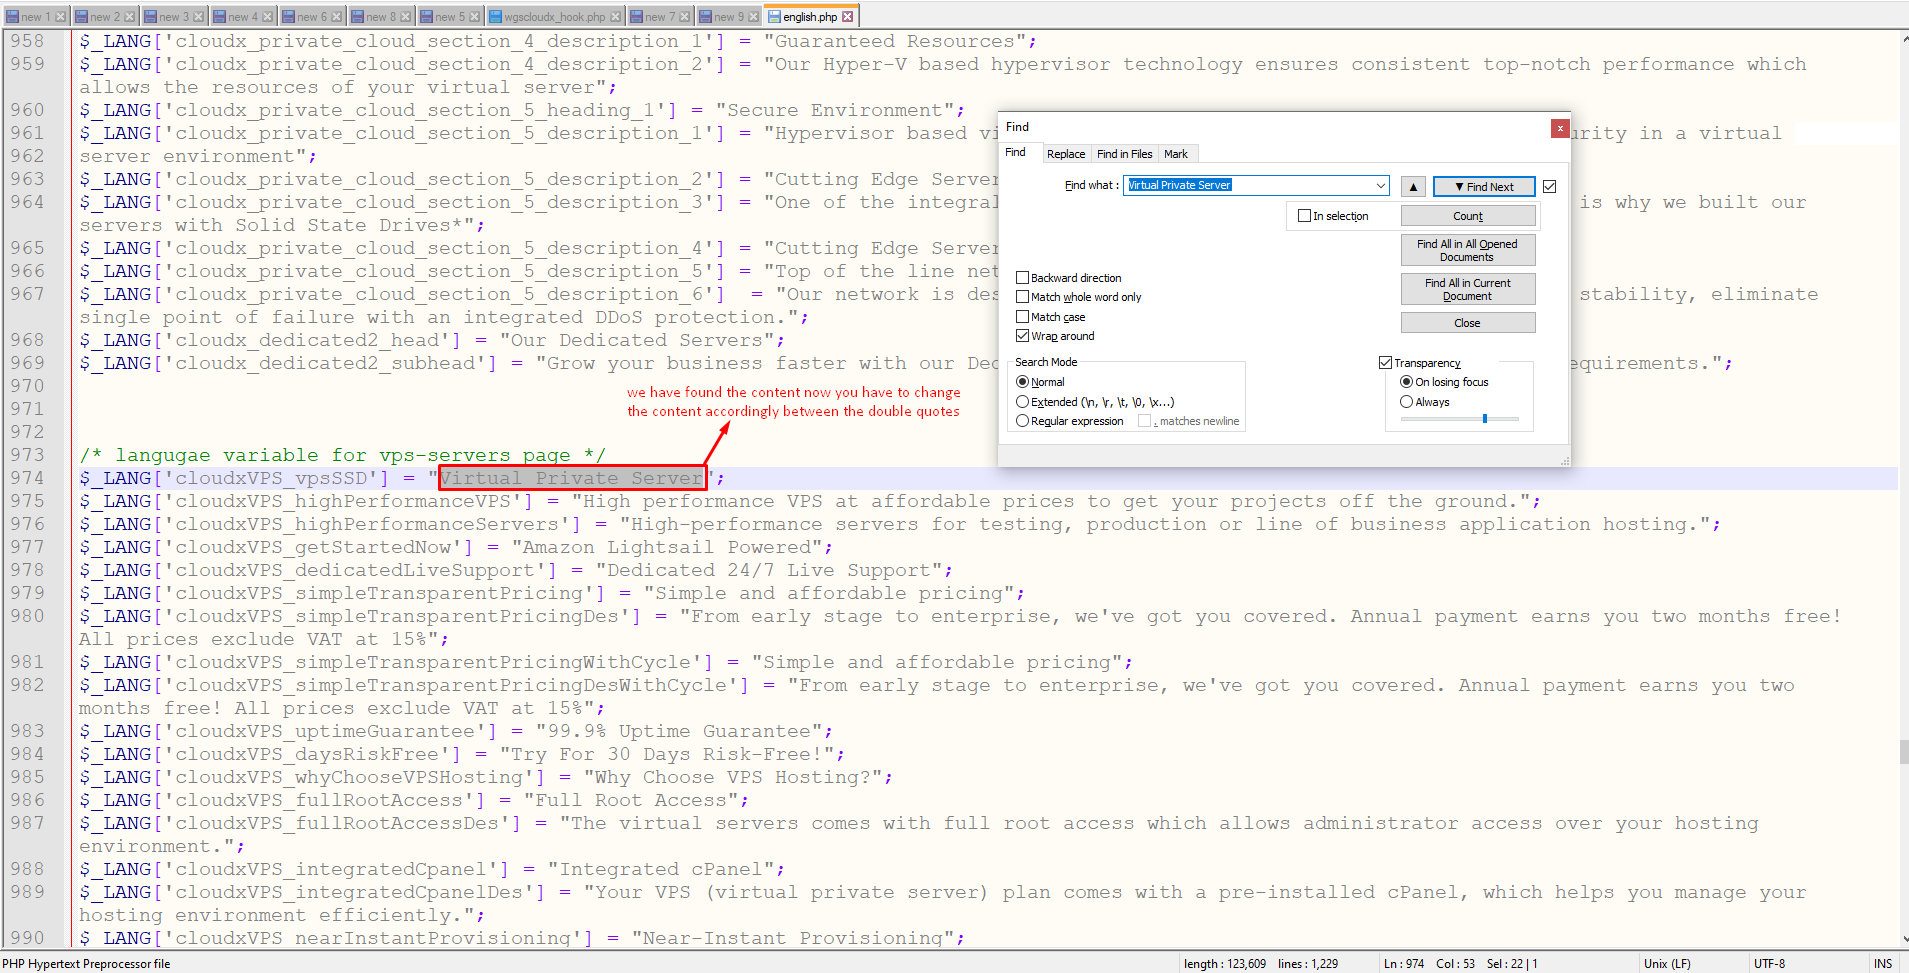Viewport: 1909px width, 973px height.
Task: Close the english.php tab with its X icon
Action: [x=848, y=17]
